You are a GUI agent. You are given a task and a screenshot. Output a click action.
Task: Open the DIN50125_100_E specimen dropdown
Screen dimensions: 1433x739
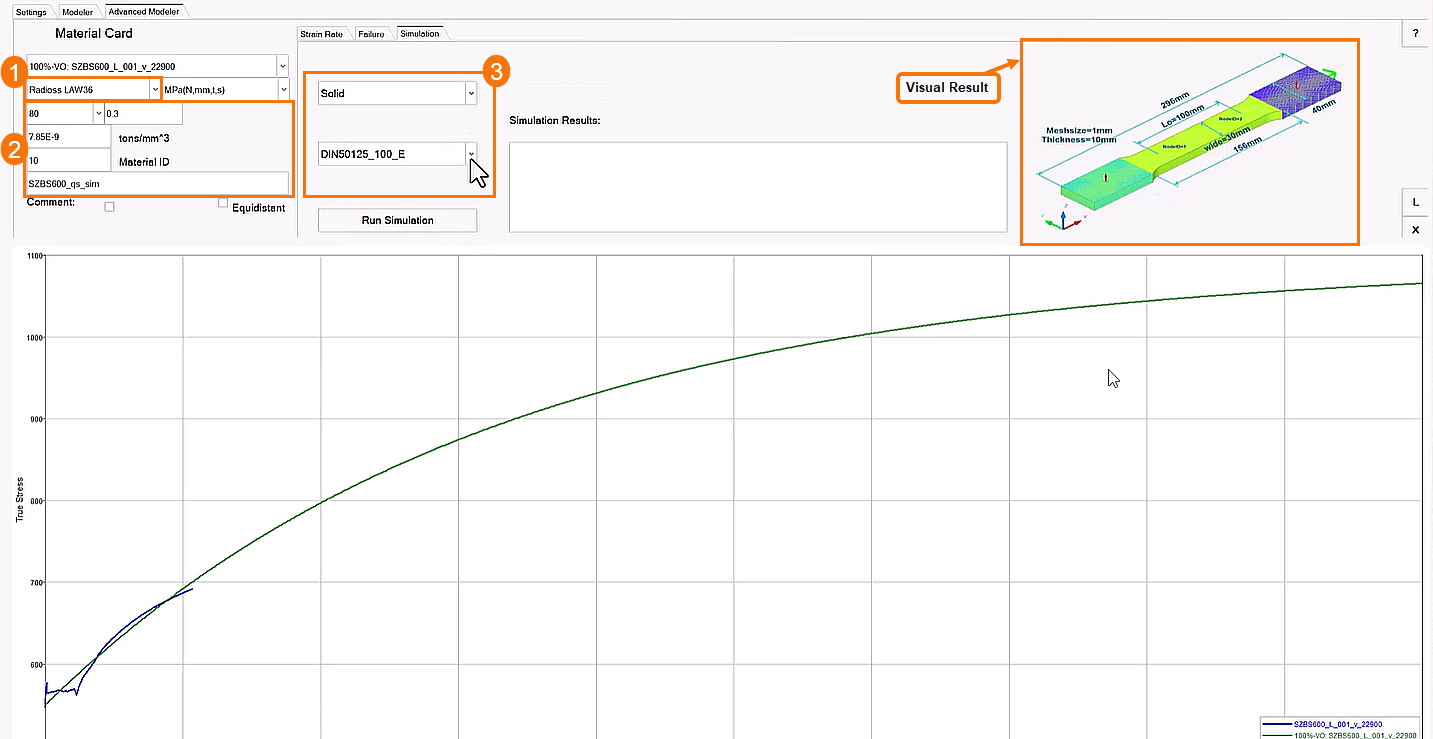(470, 153)
